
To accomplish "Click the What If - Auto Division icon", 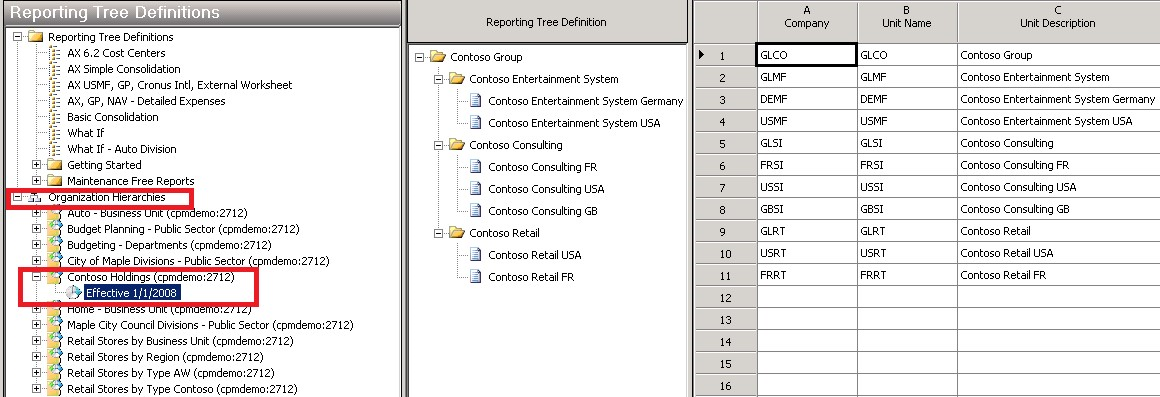I will pos(54,149).
